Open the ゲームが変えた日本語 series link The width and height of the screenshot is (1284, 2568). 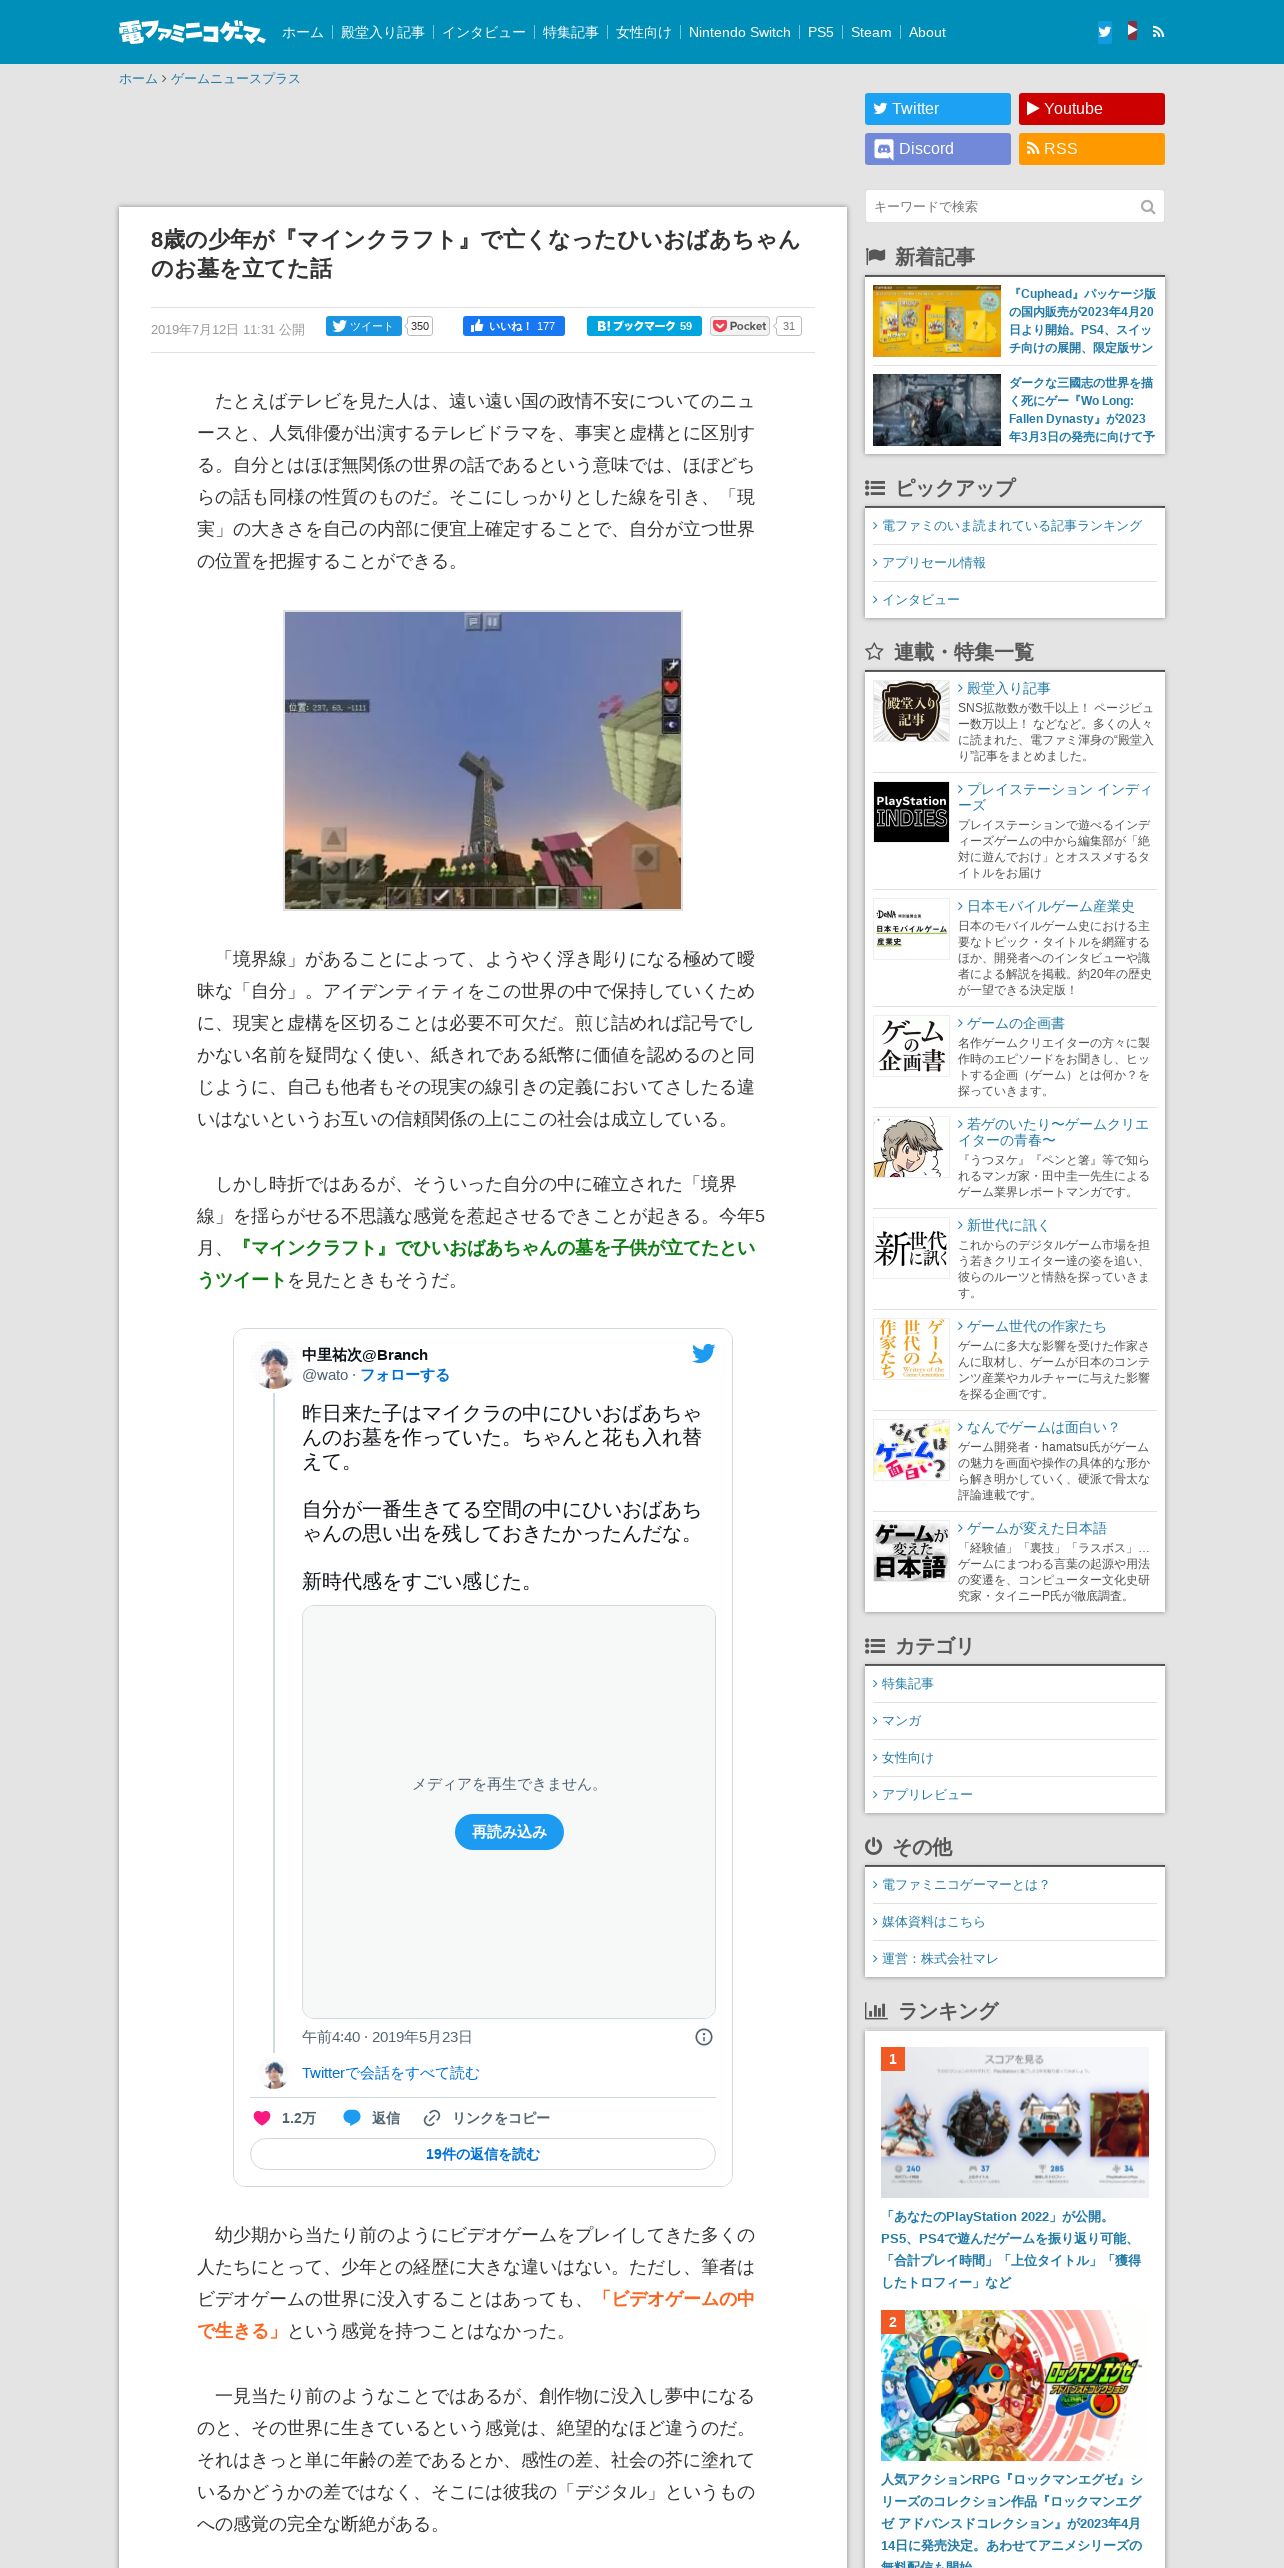1035,1528
